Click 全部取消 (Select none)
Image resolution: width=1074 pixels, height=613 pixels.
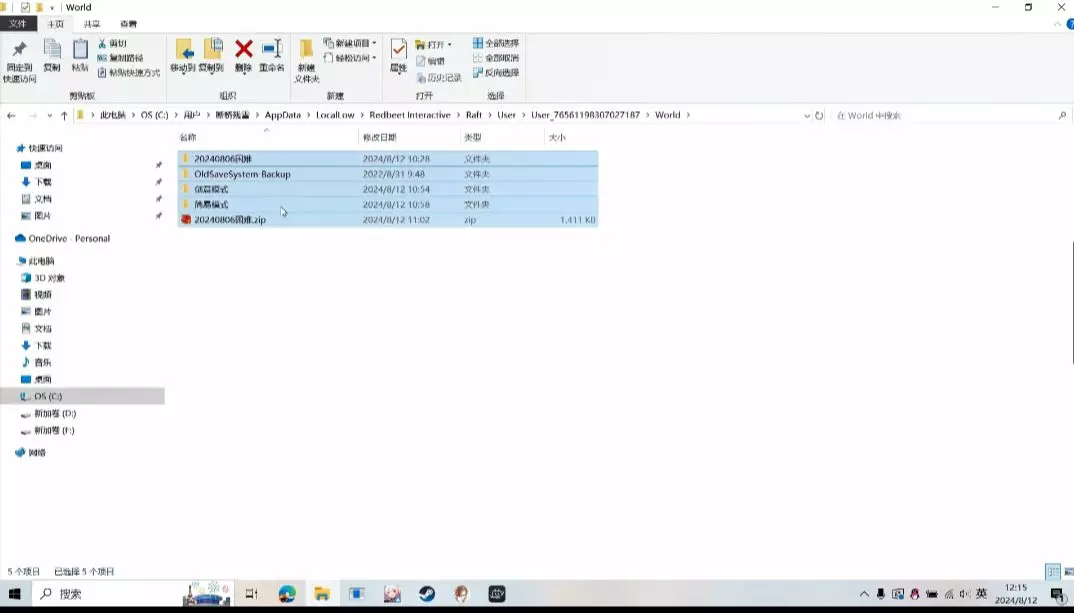pyautogui.click(x=496, y=58)
